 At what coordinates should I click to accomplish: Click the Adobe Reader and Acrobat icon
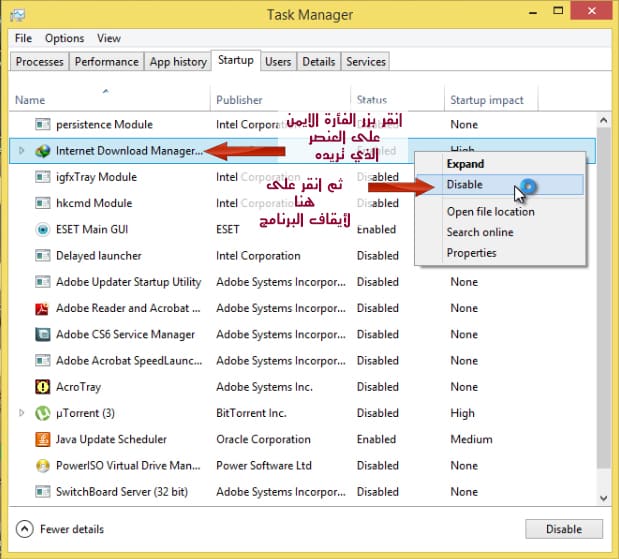click(42, 308)
